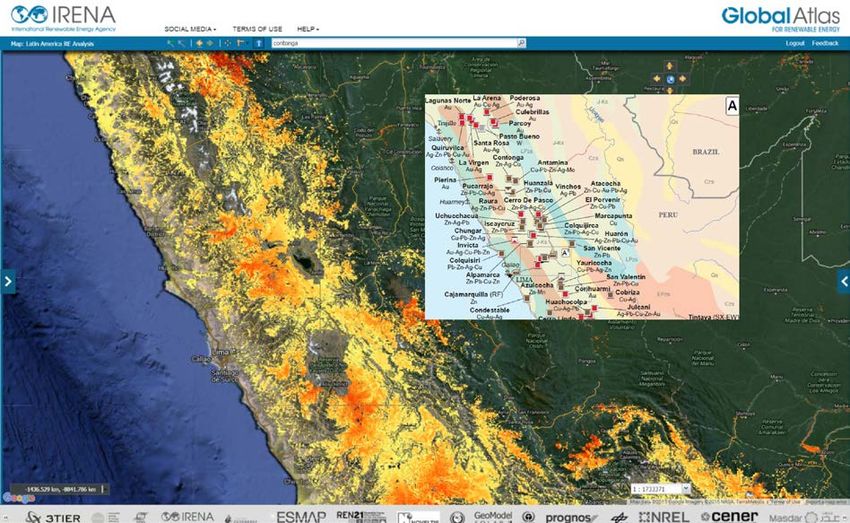This screenshot has width=850, height=523.
Task: Click the 'A' label on overlay map
Action: point(732,106)
